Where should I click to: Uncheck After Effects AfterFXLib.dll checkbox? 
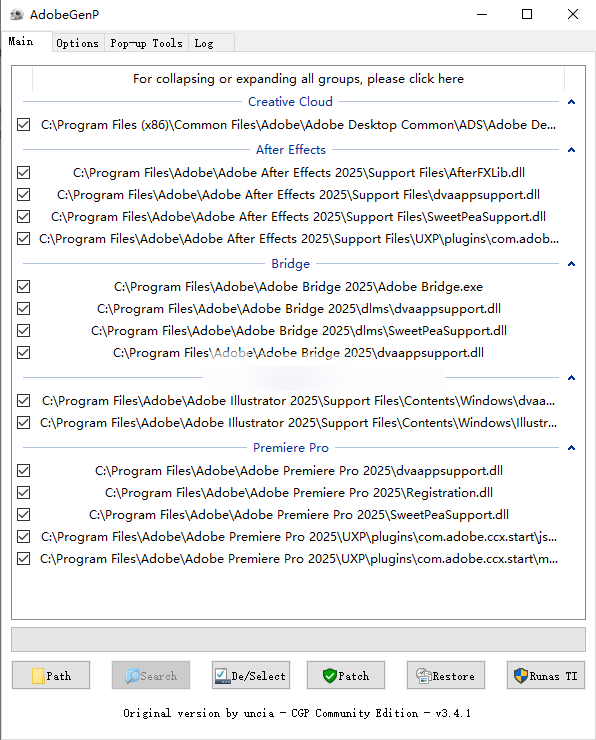(x=24, y=173)
